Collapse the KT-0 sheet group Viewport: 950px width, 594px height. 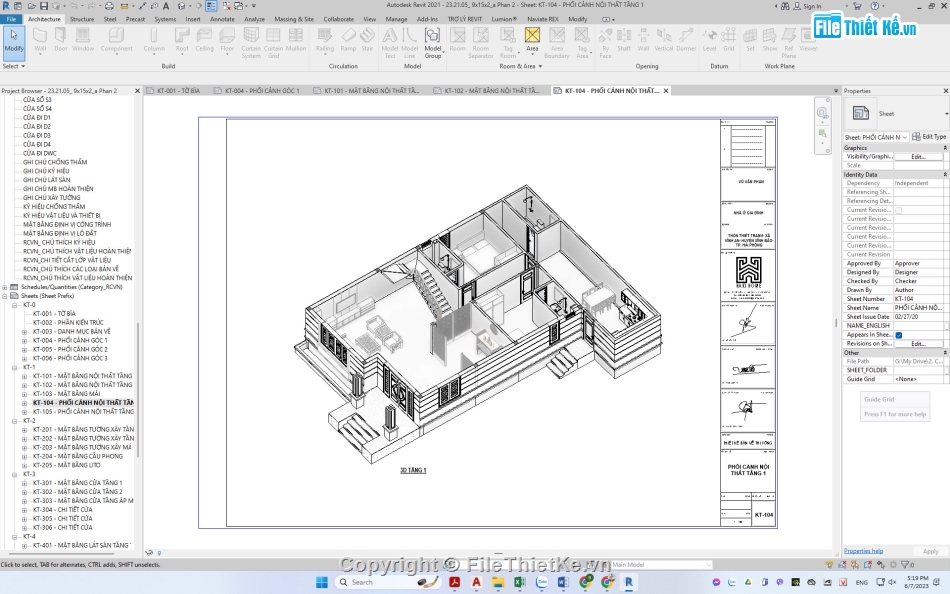tap(15, 305)
